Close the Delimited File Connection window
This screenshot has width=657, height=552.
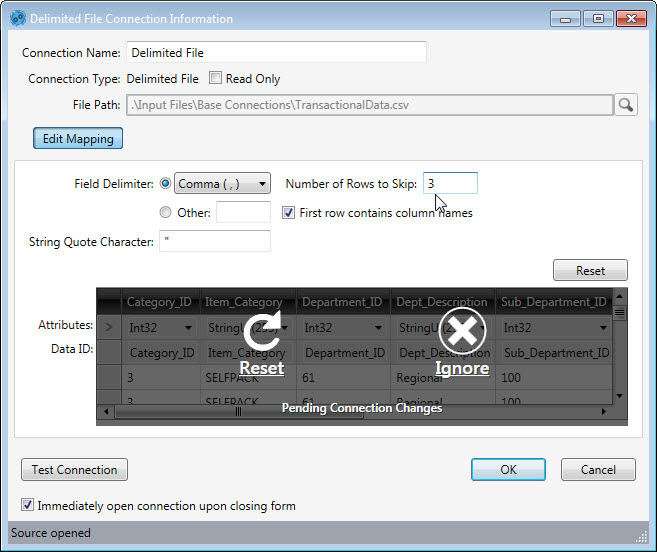631,19
